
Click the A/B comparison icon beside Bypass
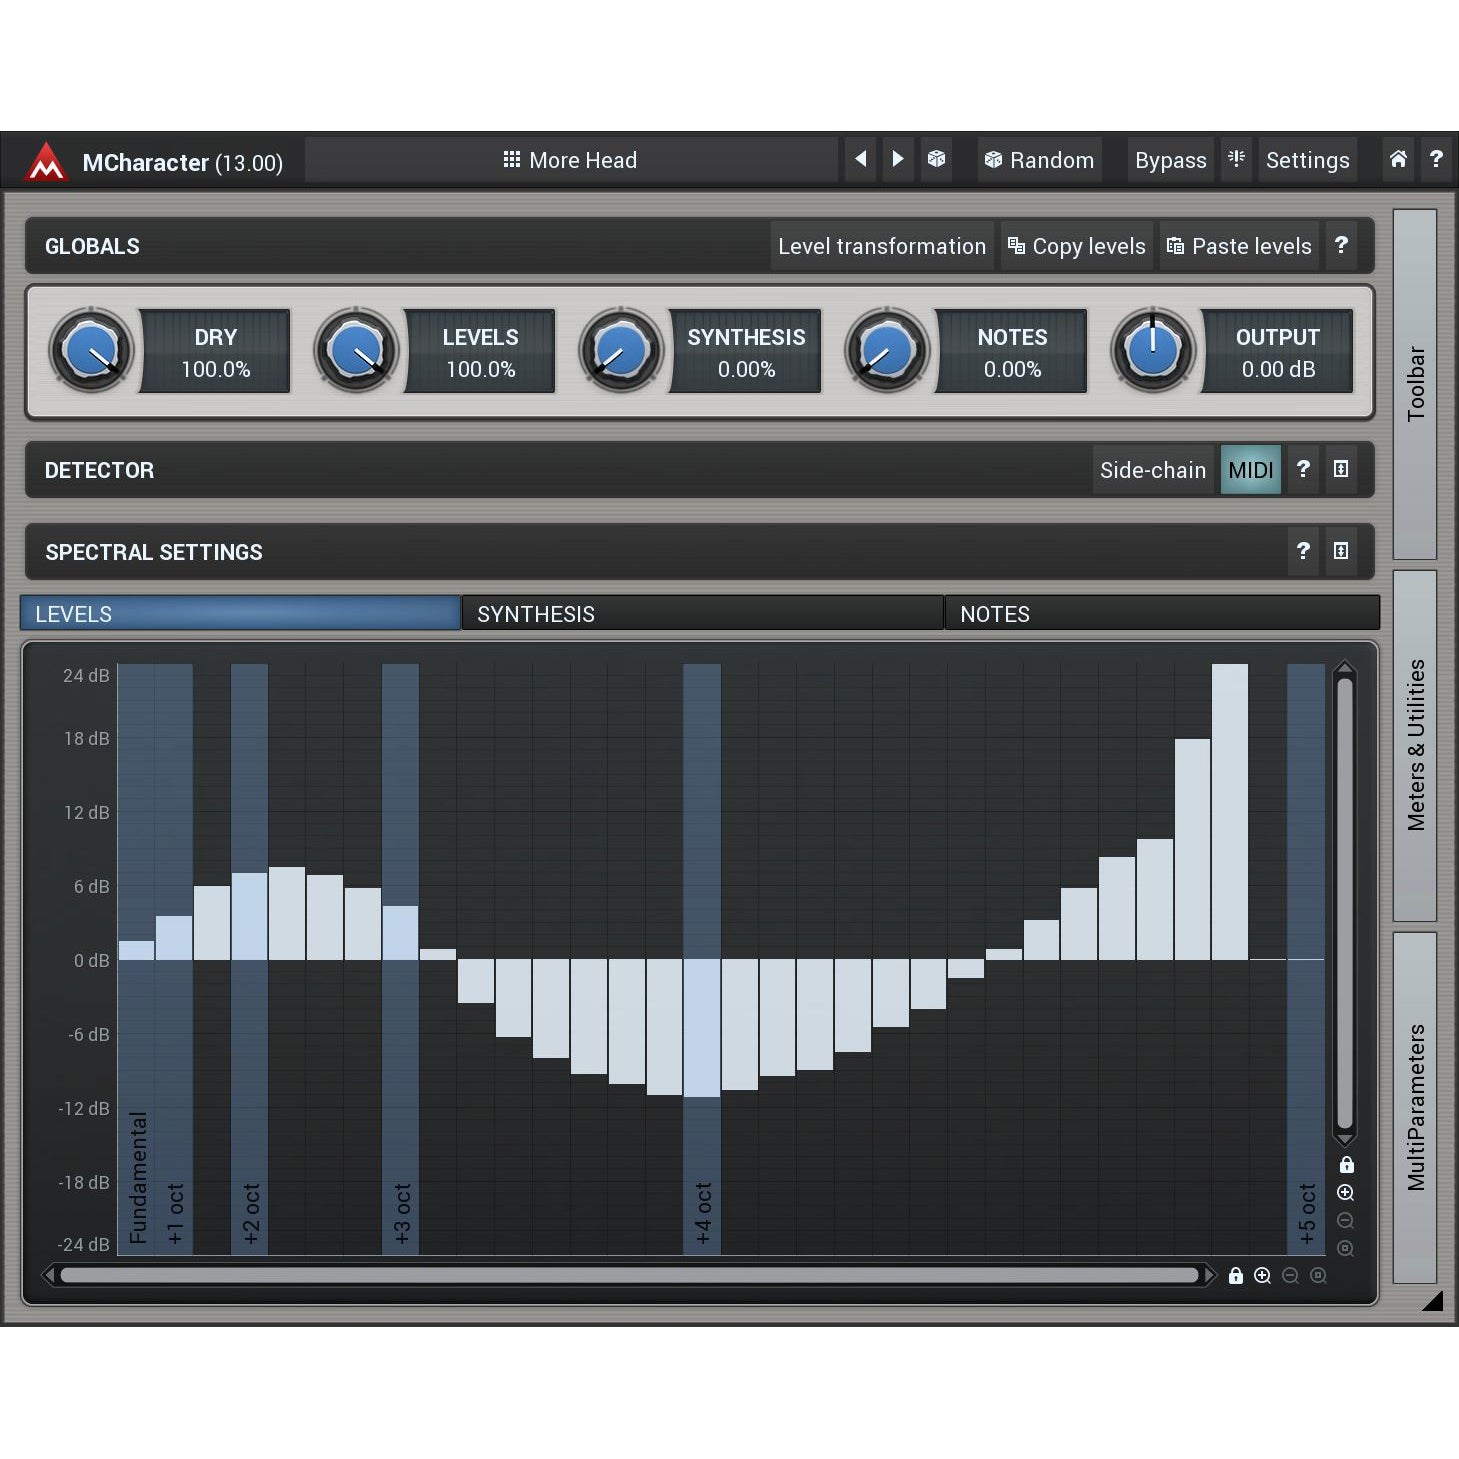(1236, 160)
